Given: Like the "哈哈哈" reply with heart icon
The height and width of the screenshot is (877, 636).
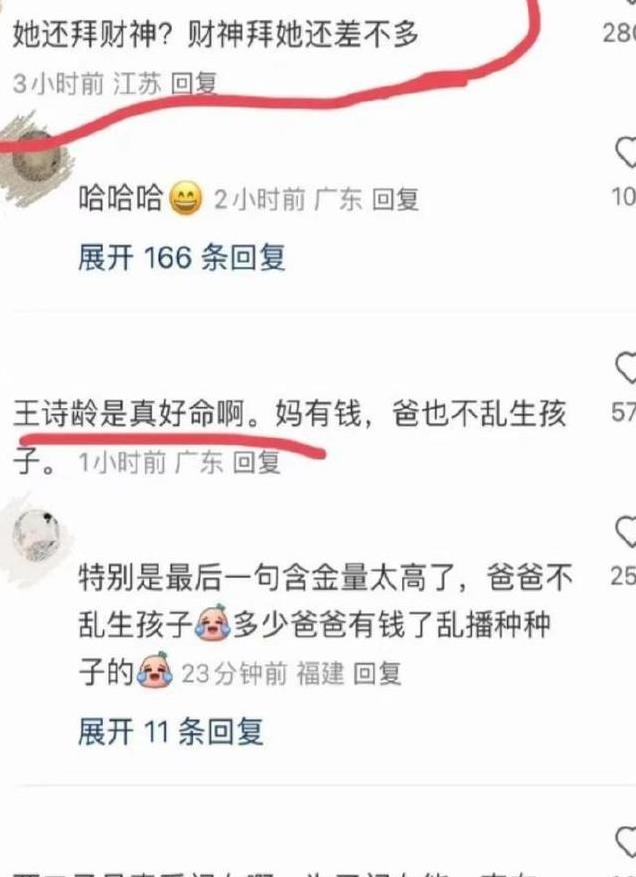Looking at the screenshot, I should click(x=626, y=152).
